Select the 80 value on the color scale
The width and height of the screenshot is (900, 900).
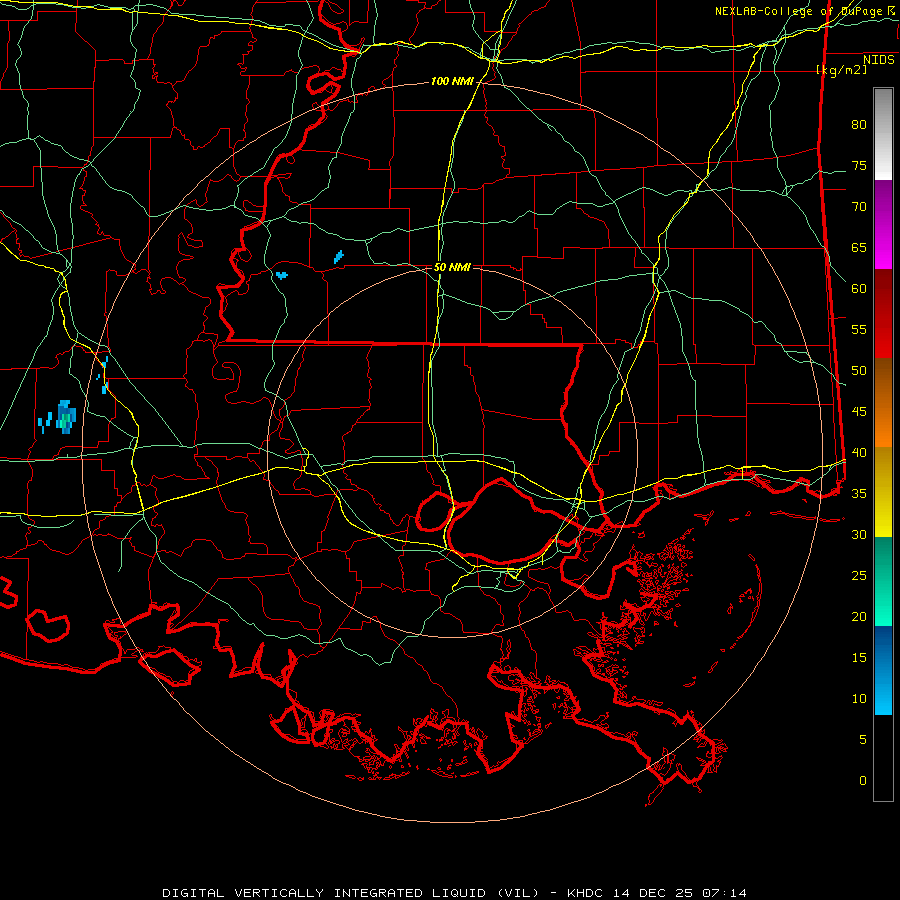pyautogui.click(x=859, y=125)
